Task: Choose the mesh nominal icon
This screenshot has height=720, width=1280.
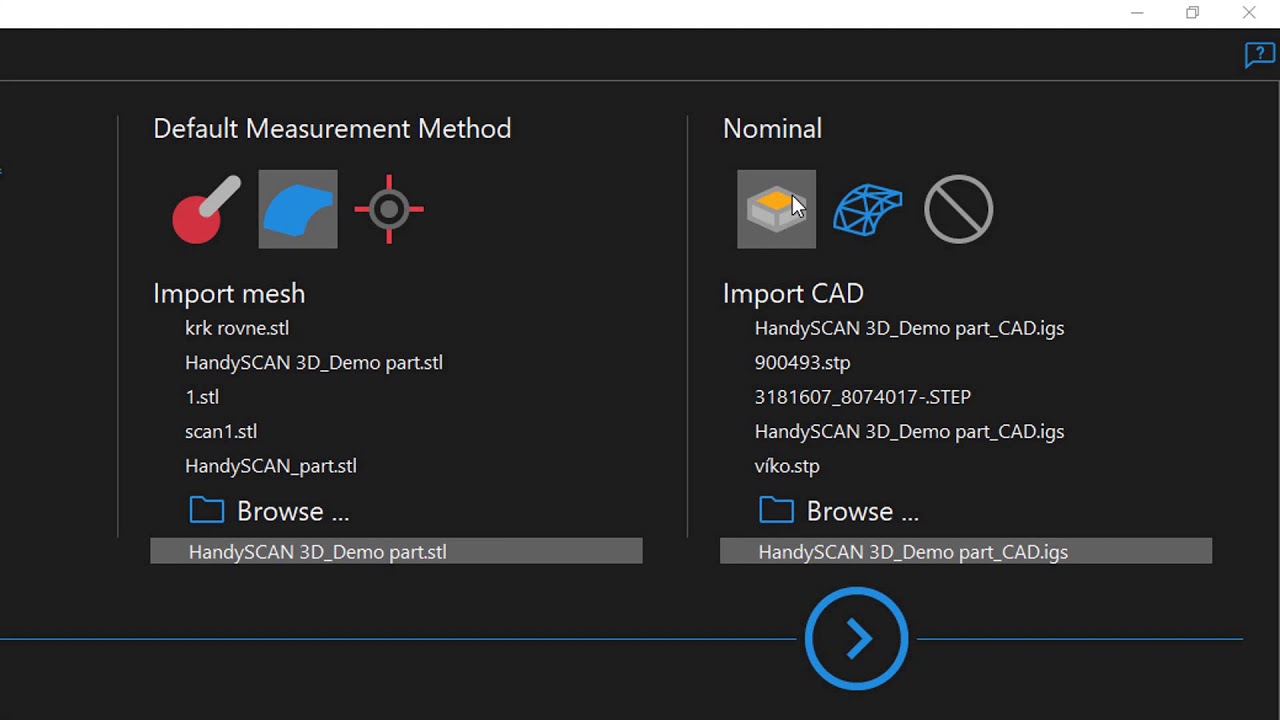Action: pos(867,209)
